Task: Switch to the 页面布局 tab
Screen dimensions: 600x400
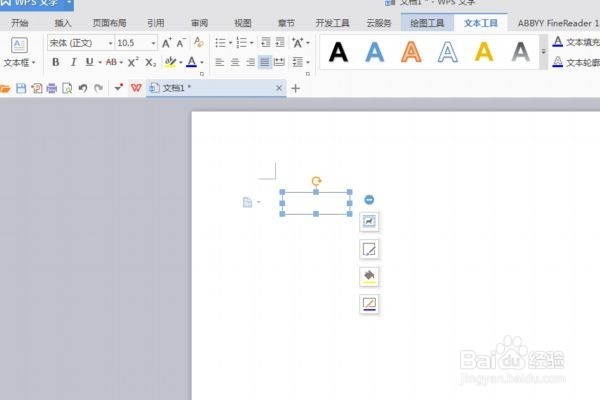Action: tap(109, 23)
